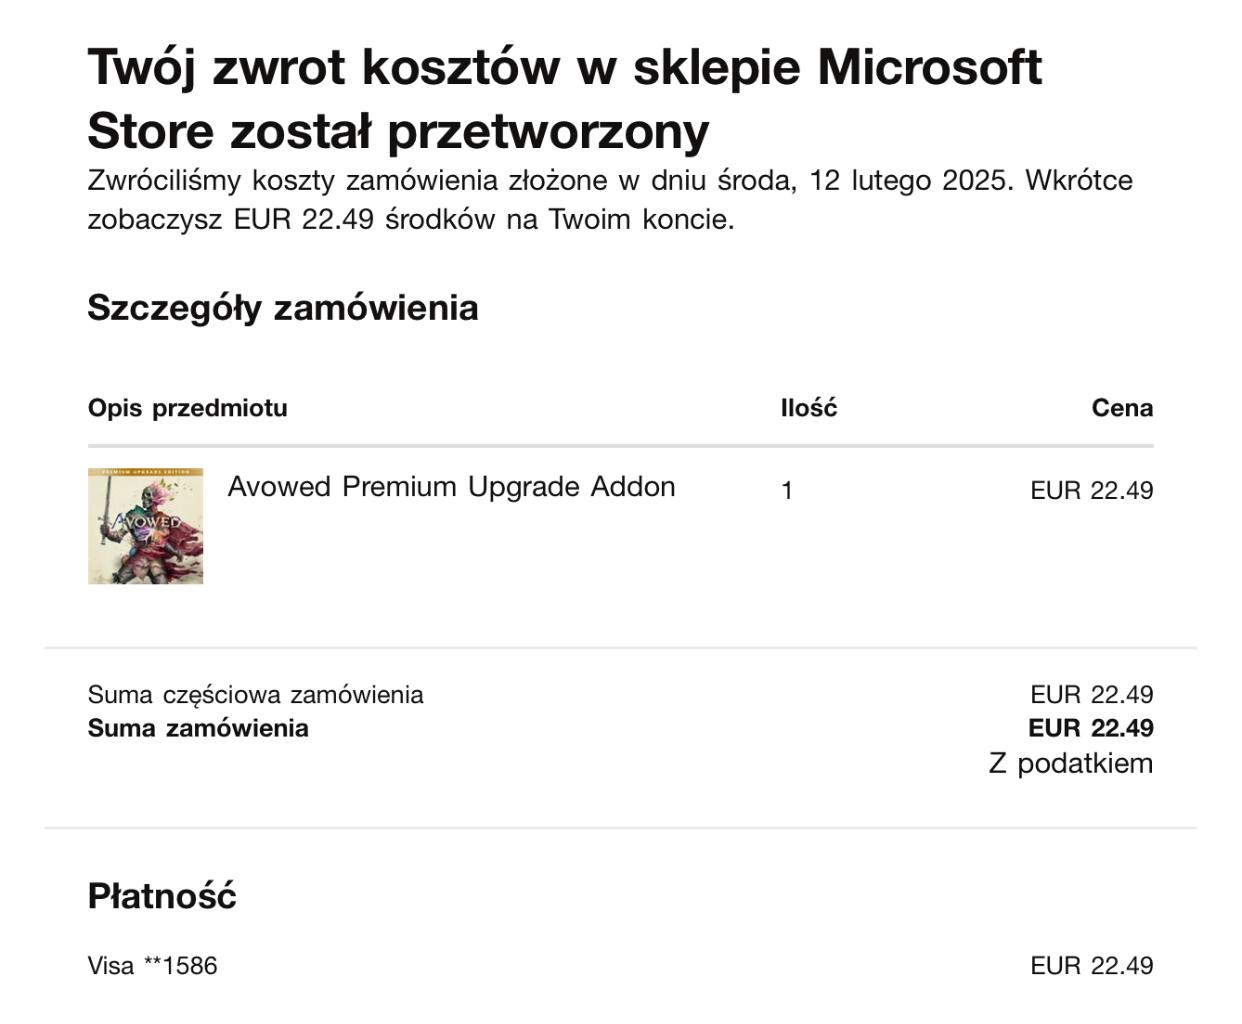
Task: Click the EUR 22.49 amount in intro paragraph
Action: click(303, 220)
